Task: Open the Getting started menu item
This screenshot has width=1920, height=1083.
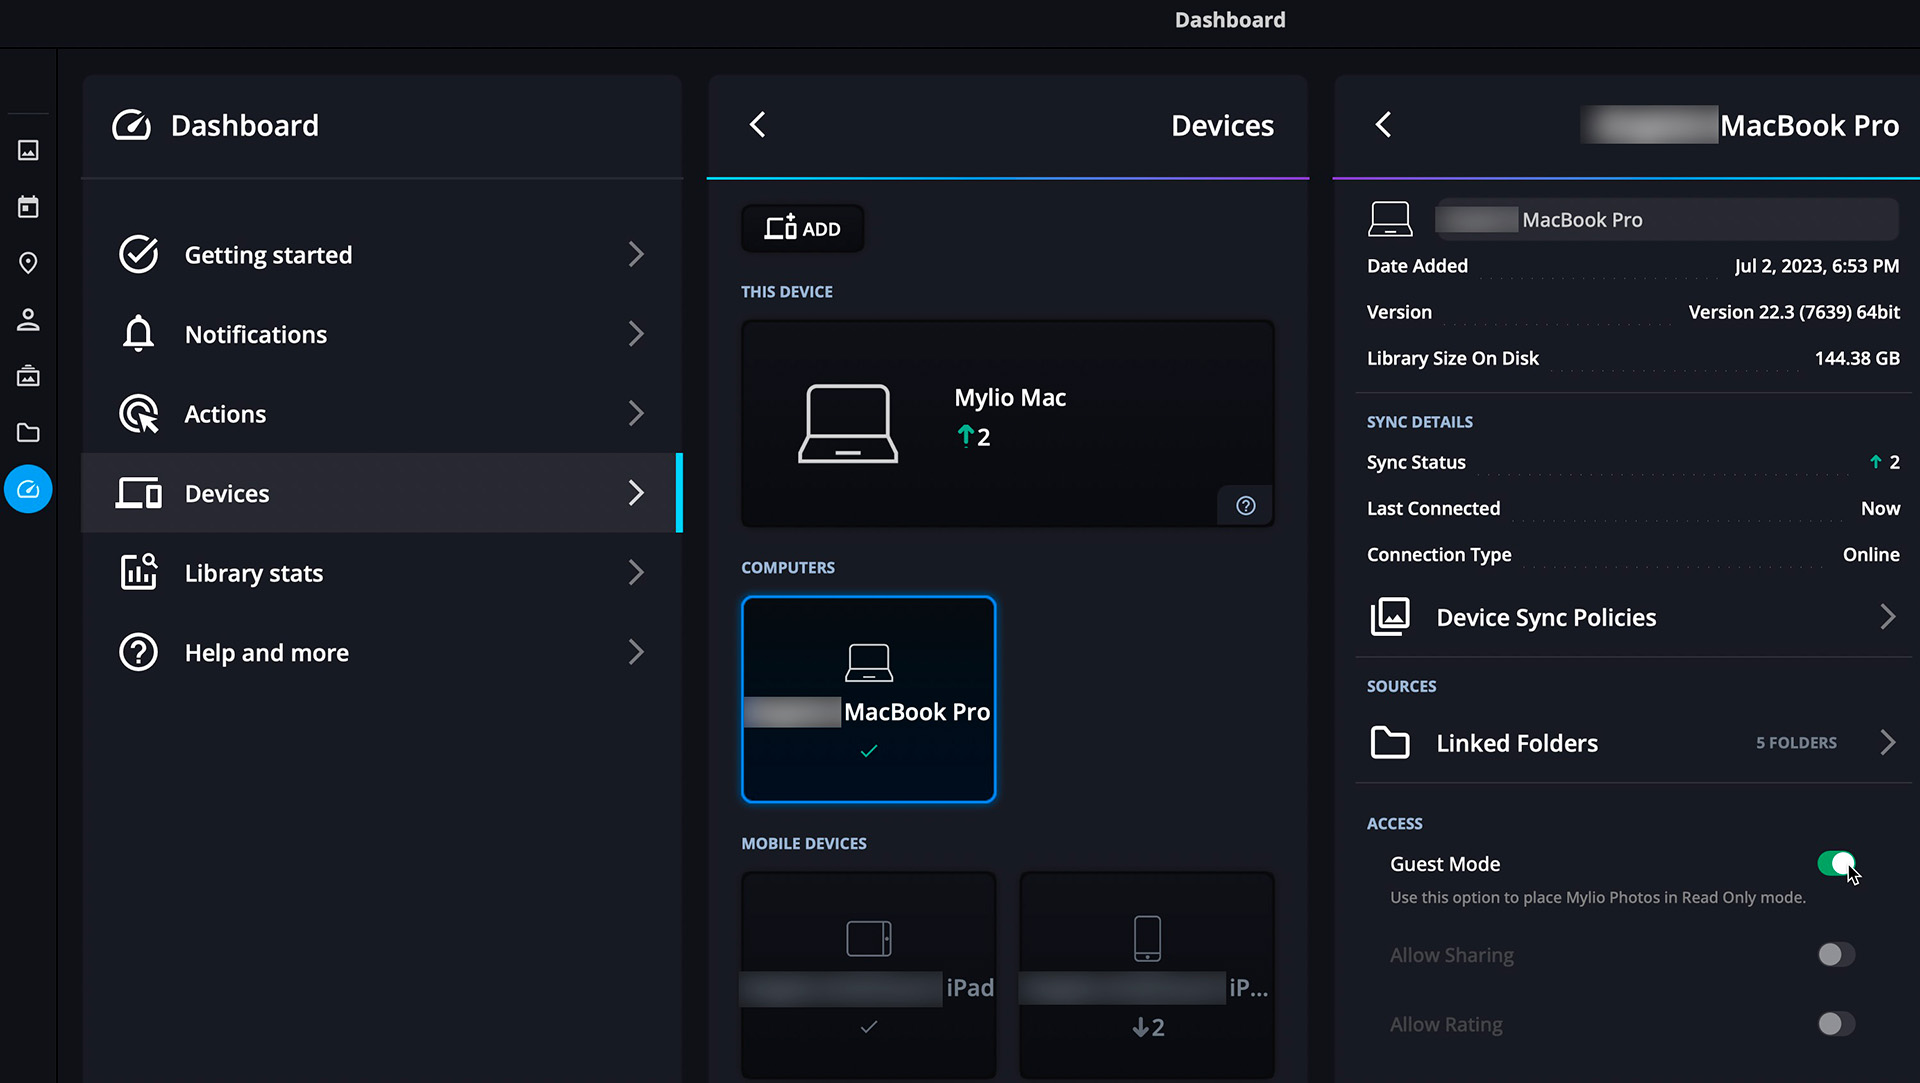Action: pos(382,254)
